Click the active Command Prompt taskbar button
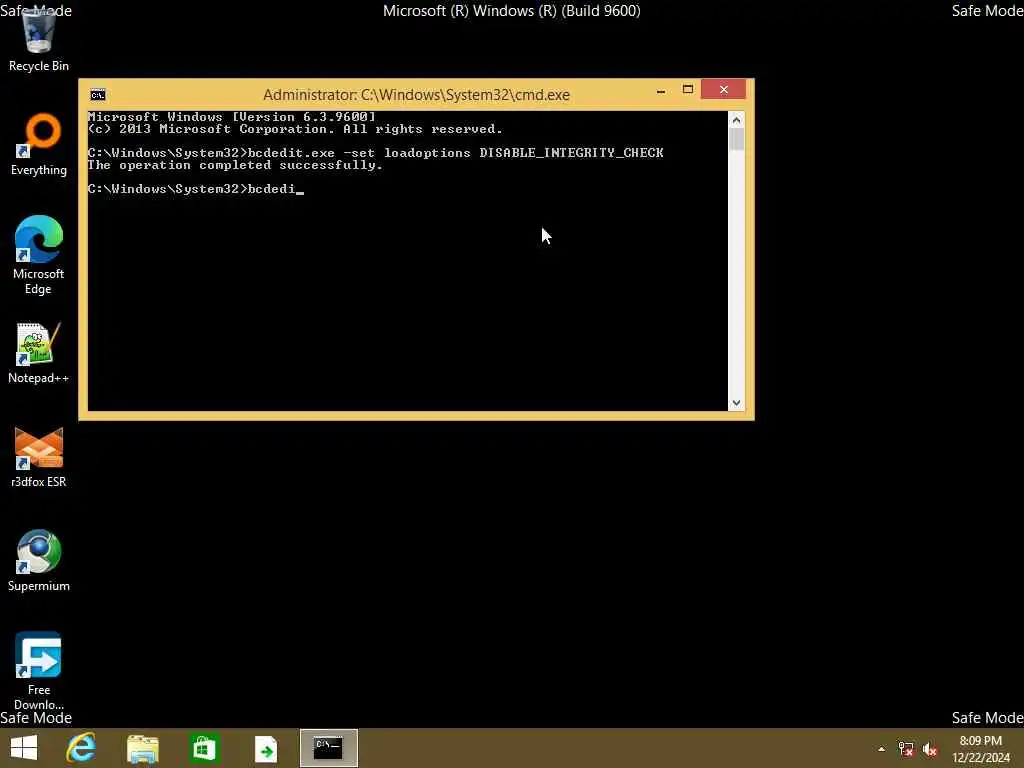 pyautogui.click(x=328, y=748)
